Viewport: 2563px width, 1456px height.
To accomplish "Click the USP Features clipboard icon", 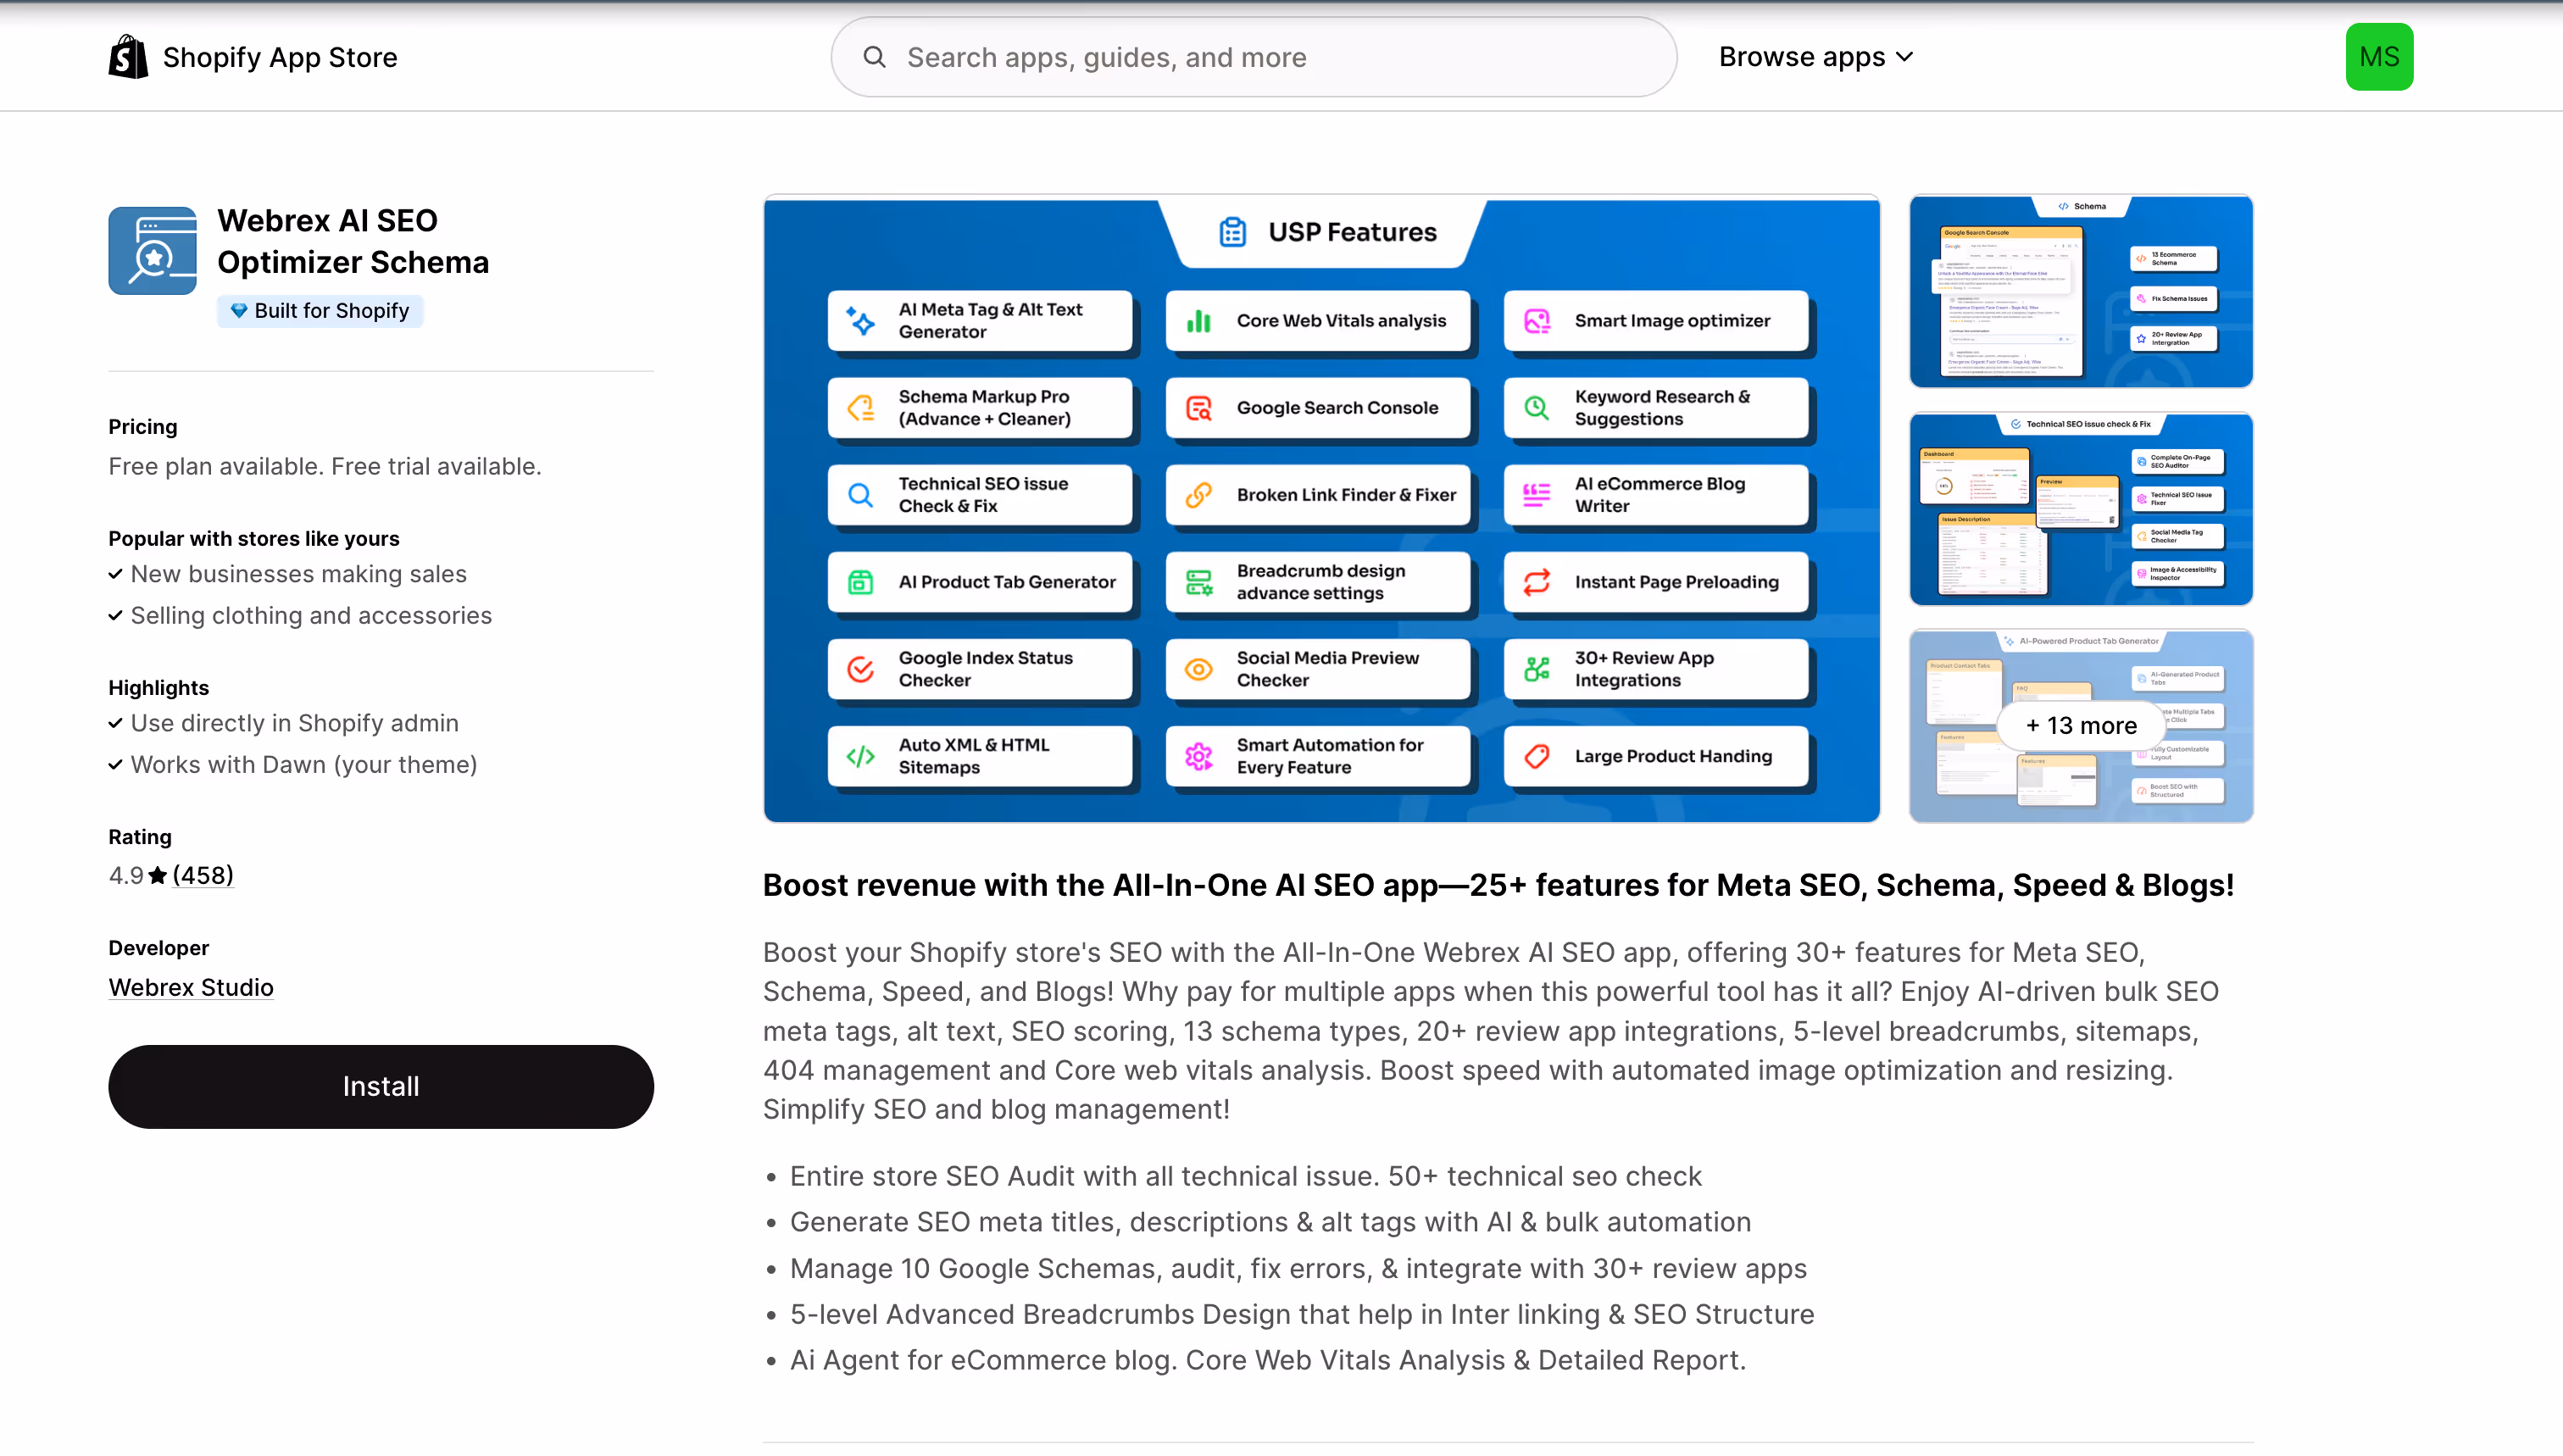I will 1233,232.
